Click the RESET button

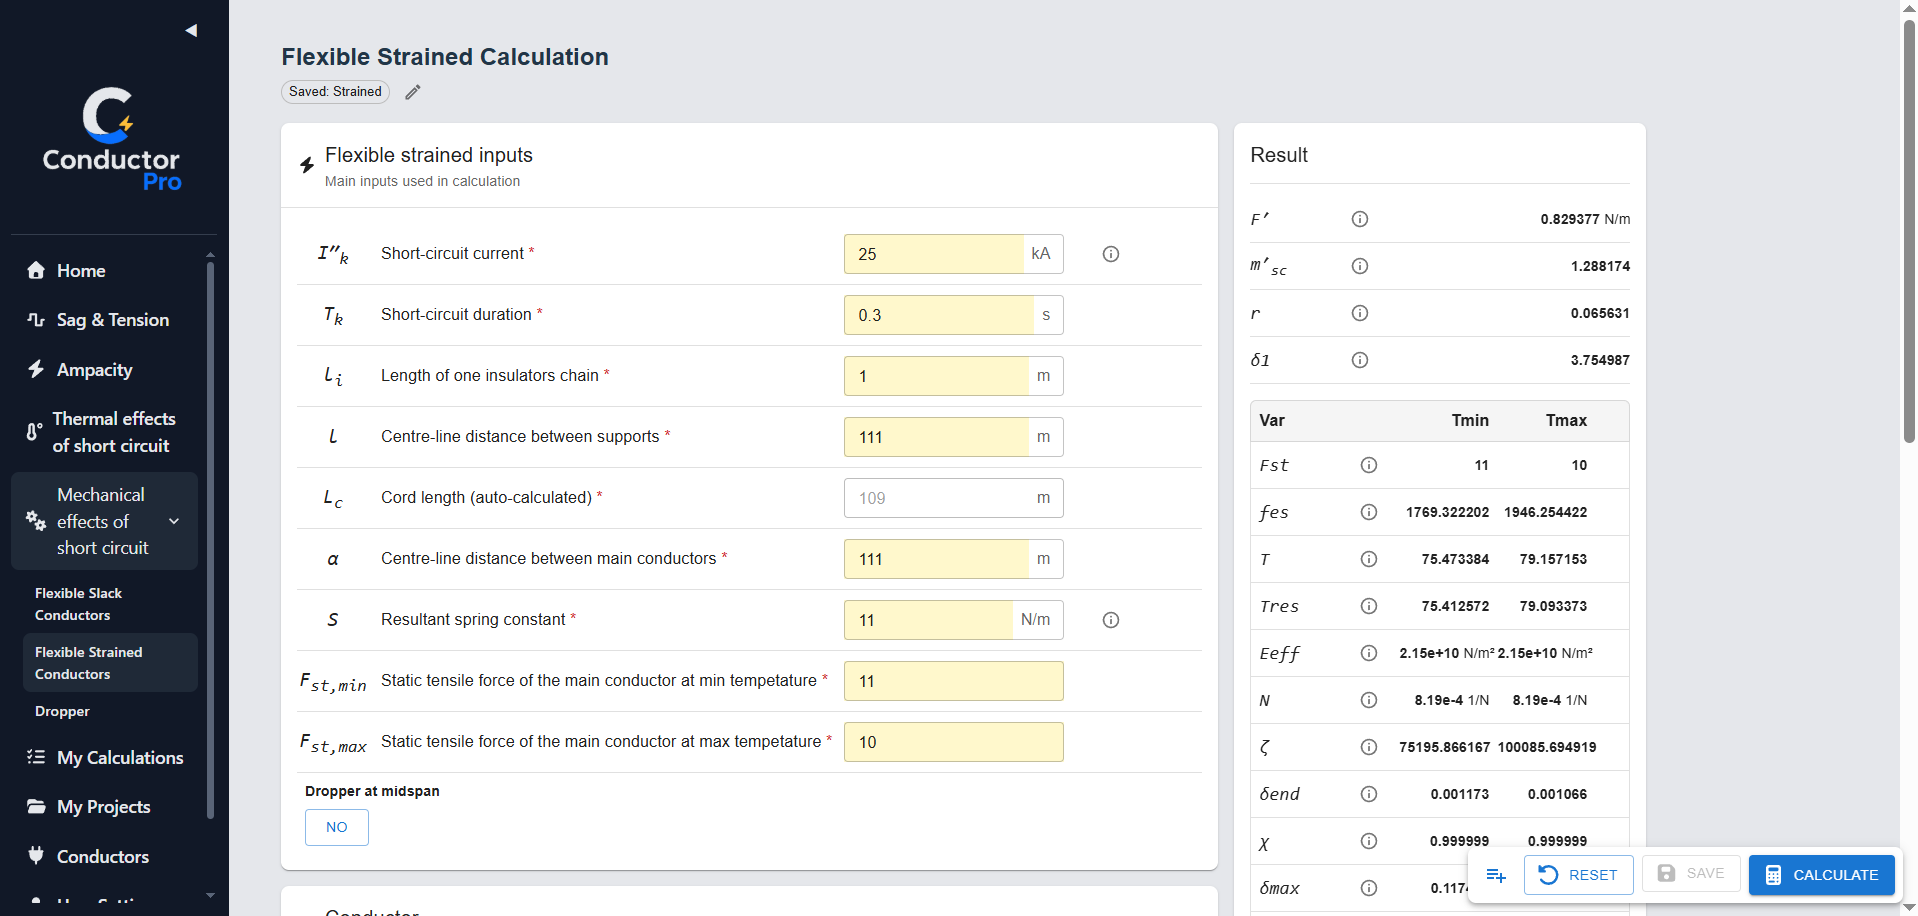[x=1578, y=875]
